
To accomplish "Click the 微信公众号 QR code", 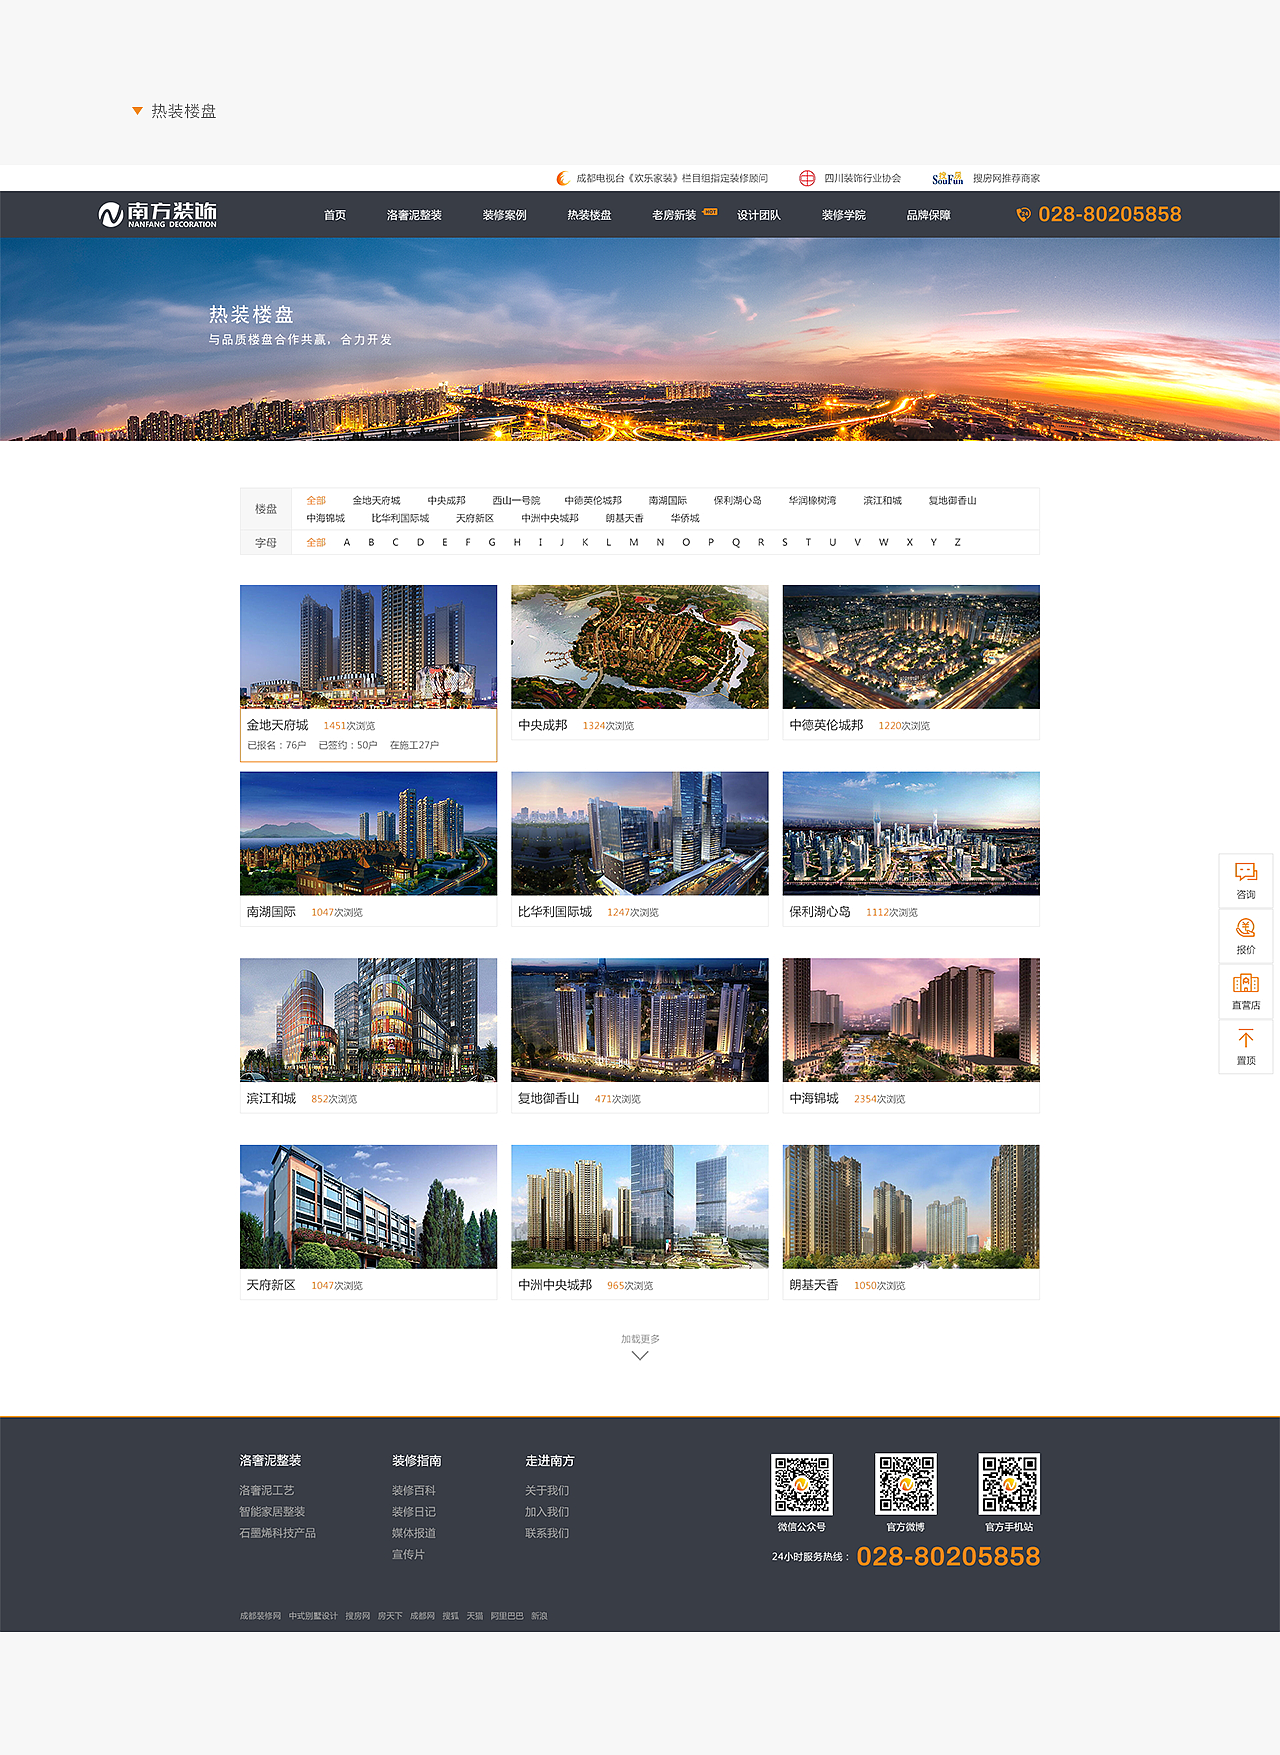I will click(802, 1484).
